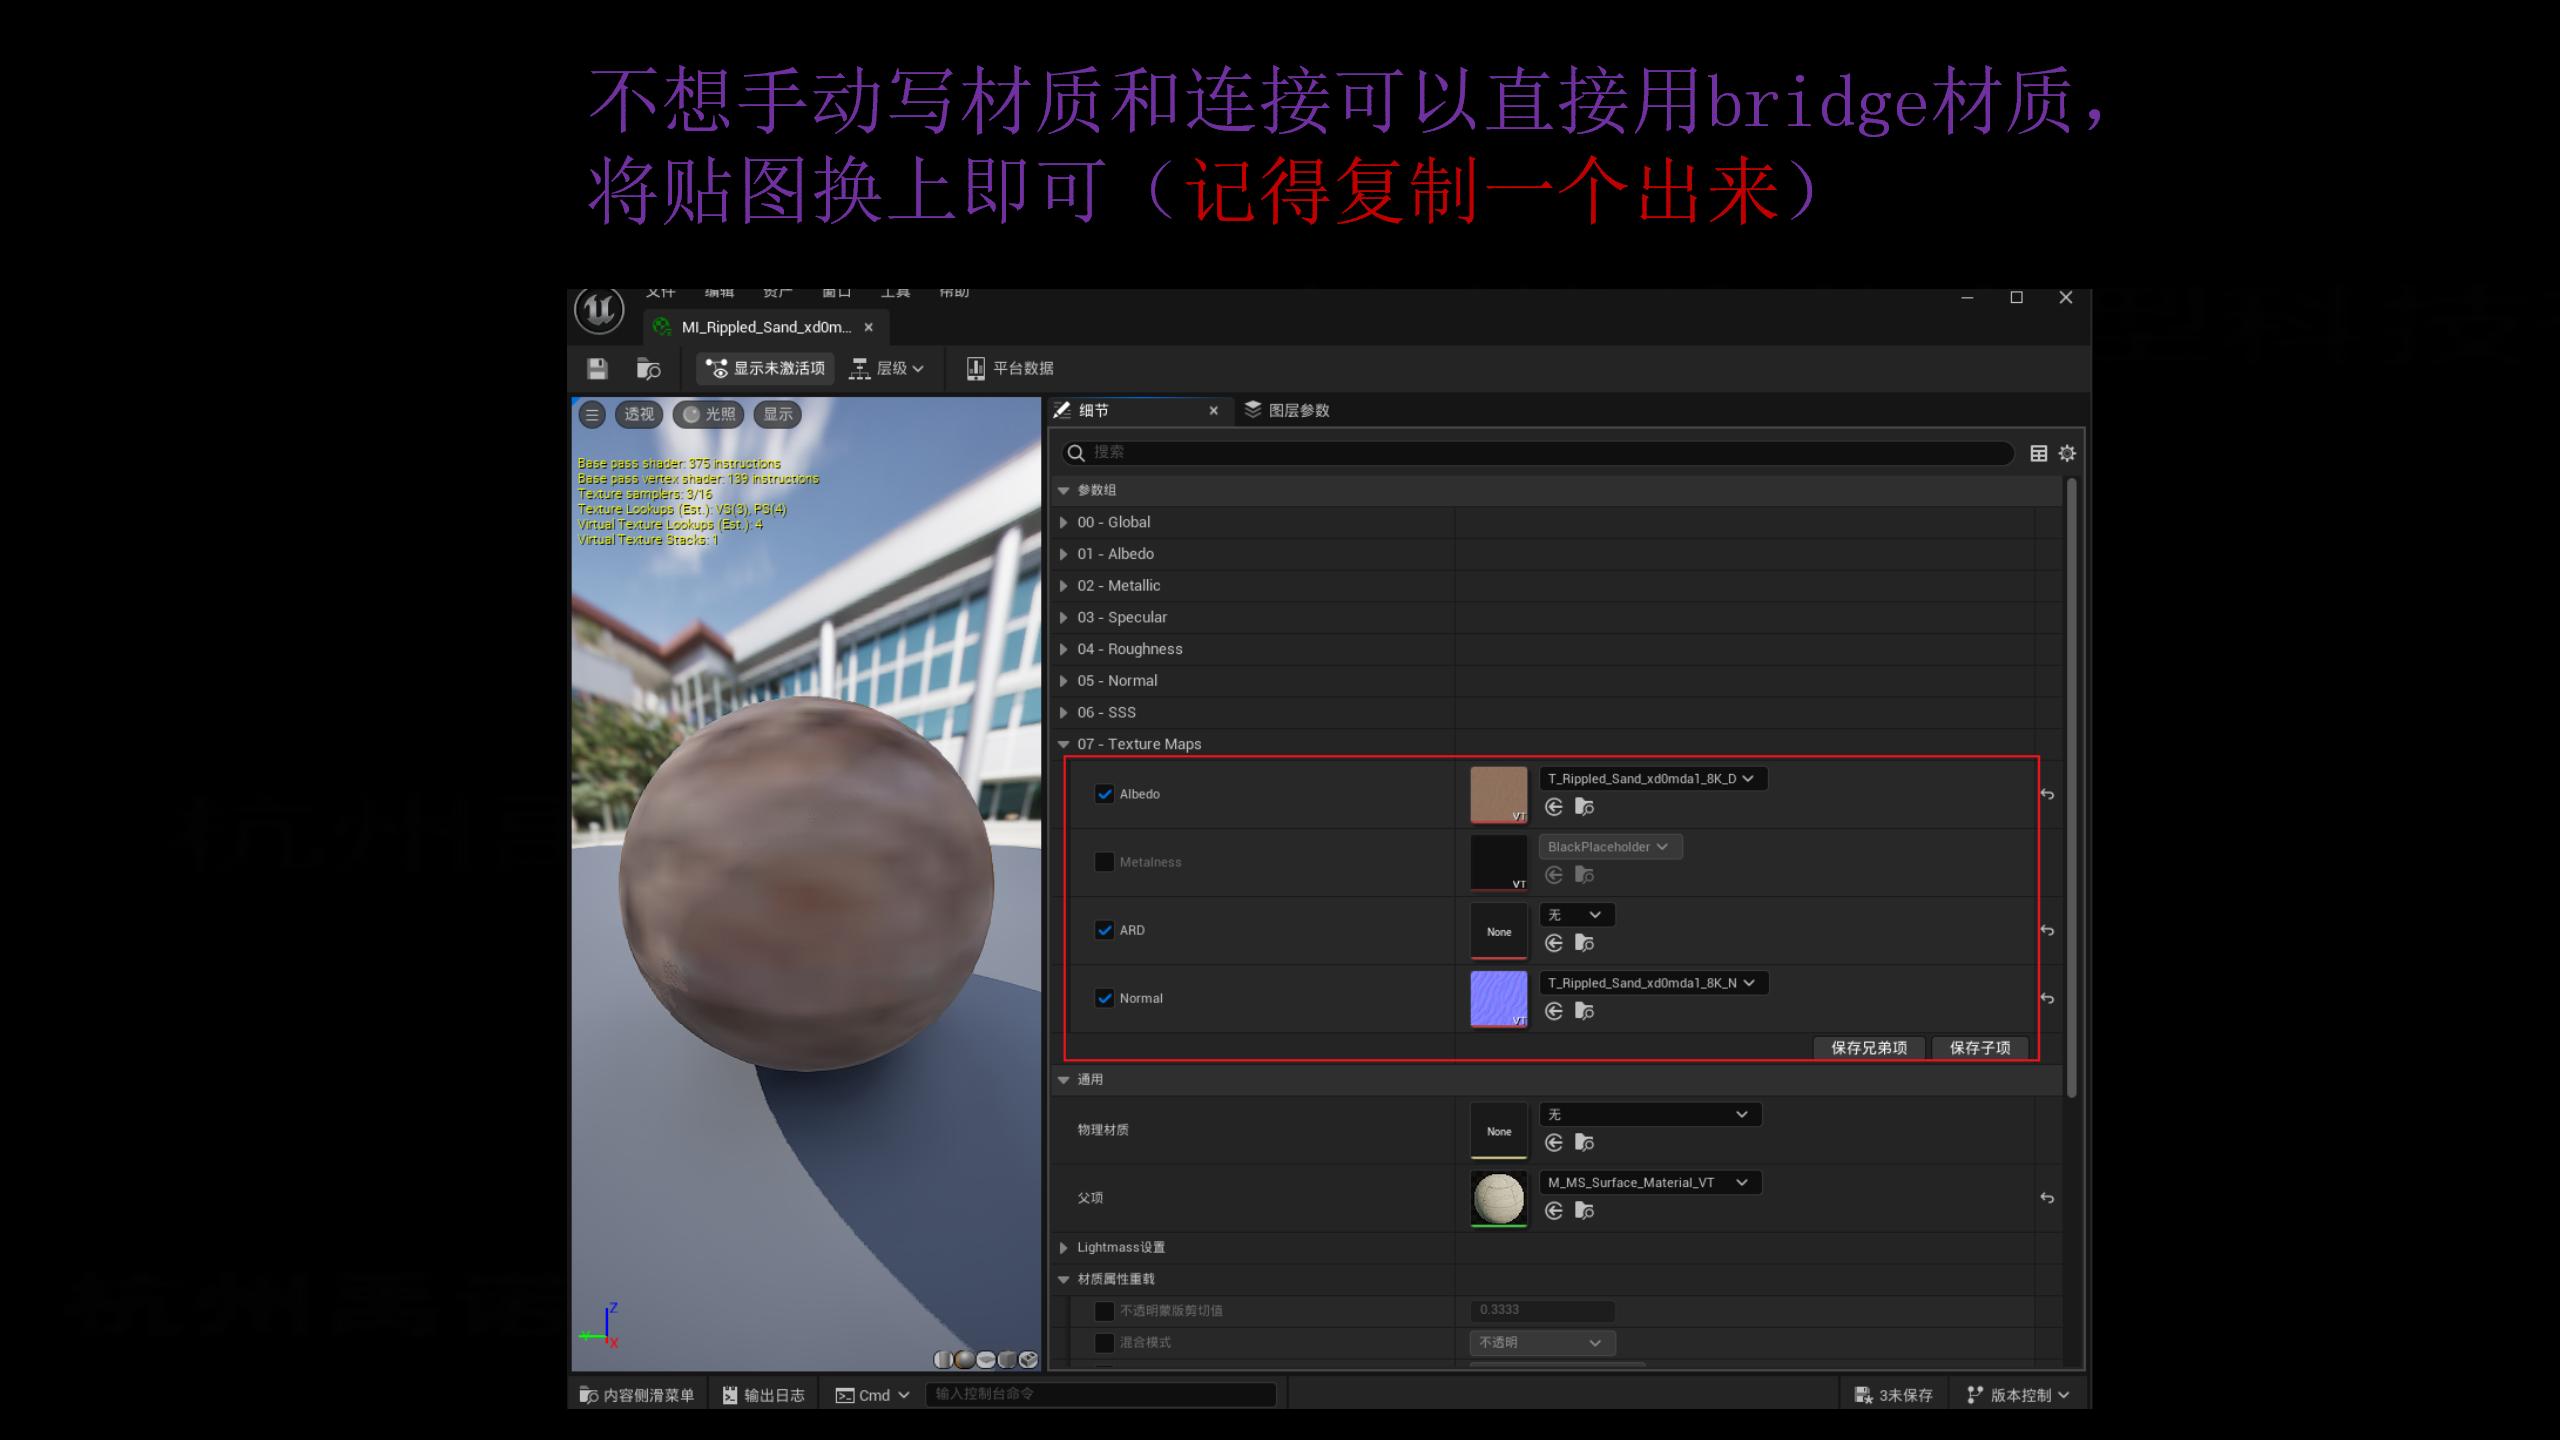Open the Normal texture asset dropdown

[1653, 983]
